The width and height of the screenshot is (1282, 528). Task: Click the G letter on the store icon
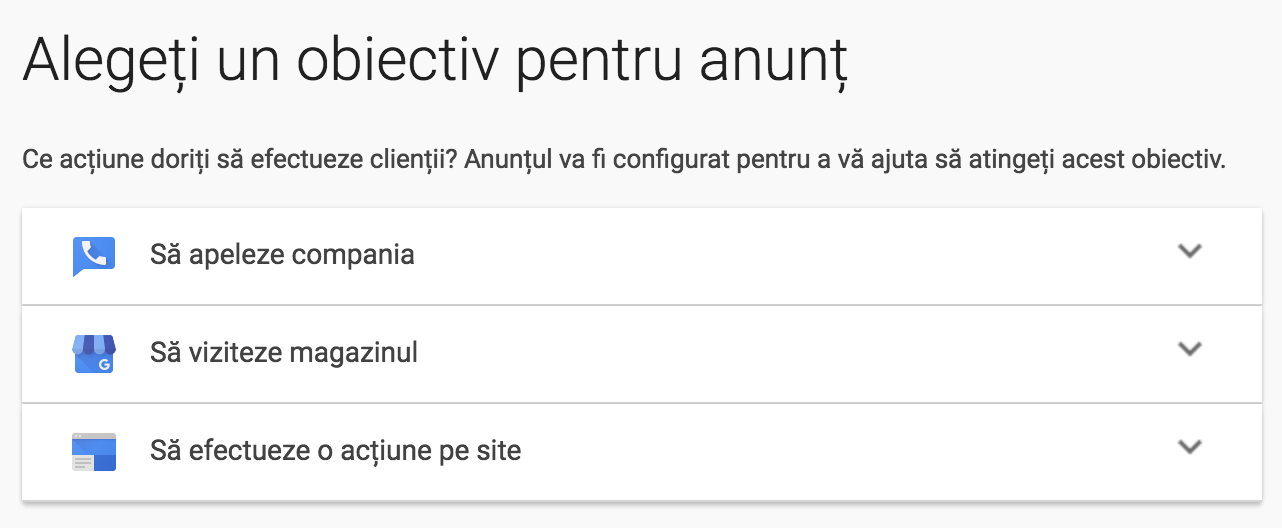tap(104, 364)
